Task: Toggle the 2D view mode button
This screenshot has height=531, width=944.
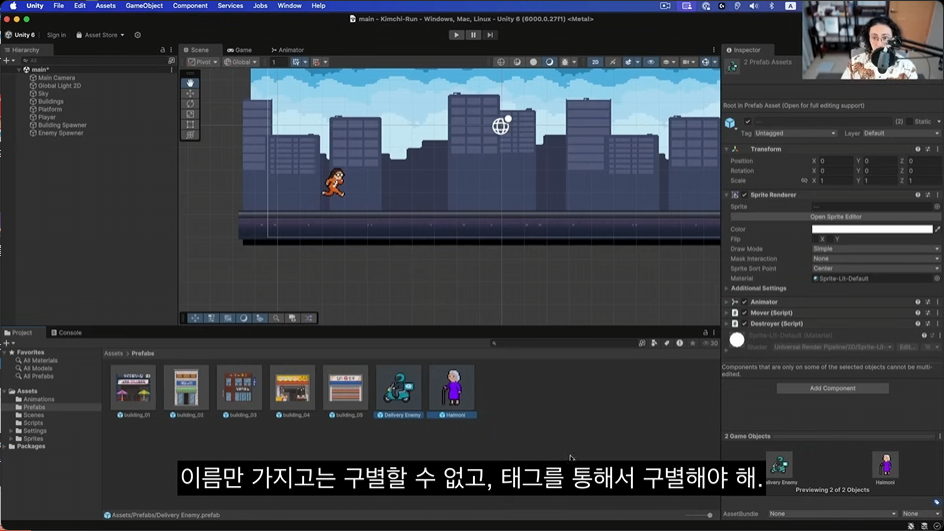Action: pos(595,62)
